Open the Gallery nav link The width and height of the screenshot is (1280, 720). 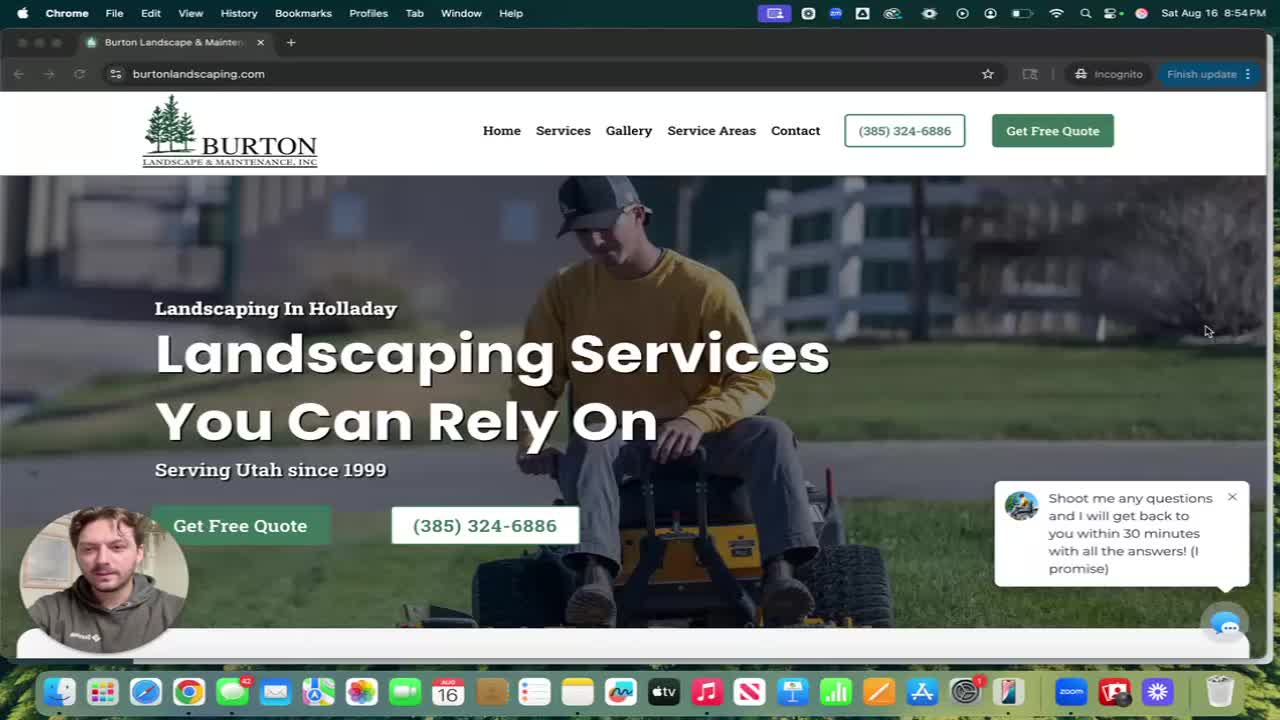click(629, 131)
